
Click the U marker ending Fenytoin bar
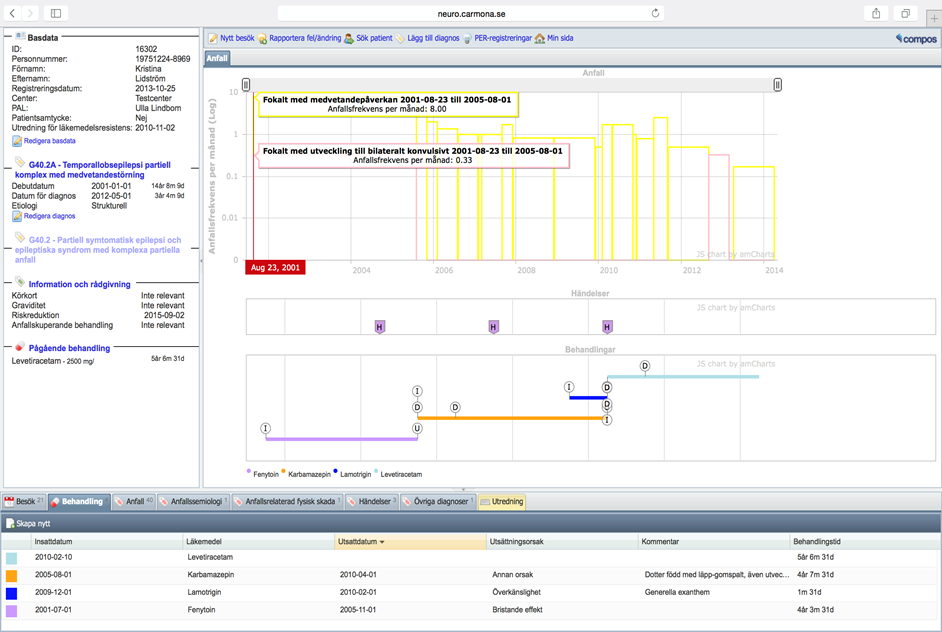[x=417, y=428]
